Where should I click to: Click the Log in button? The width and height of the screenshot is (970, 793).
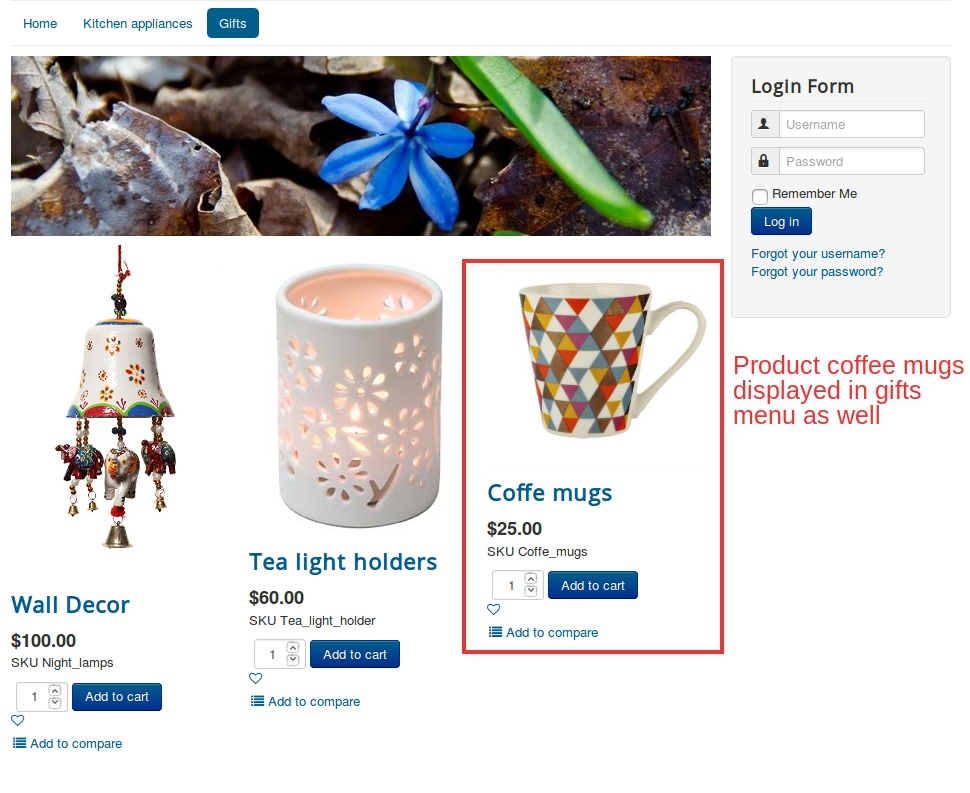point(781,221)
